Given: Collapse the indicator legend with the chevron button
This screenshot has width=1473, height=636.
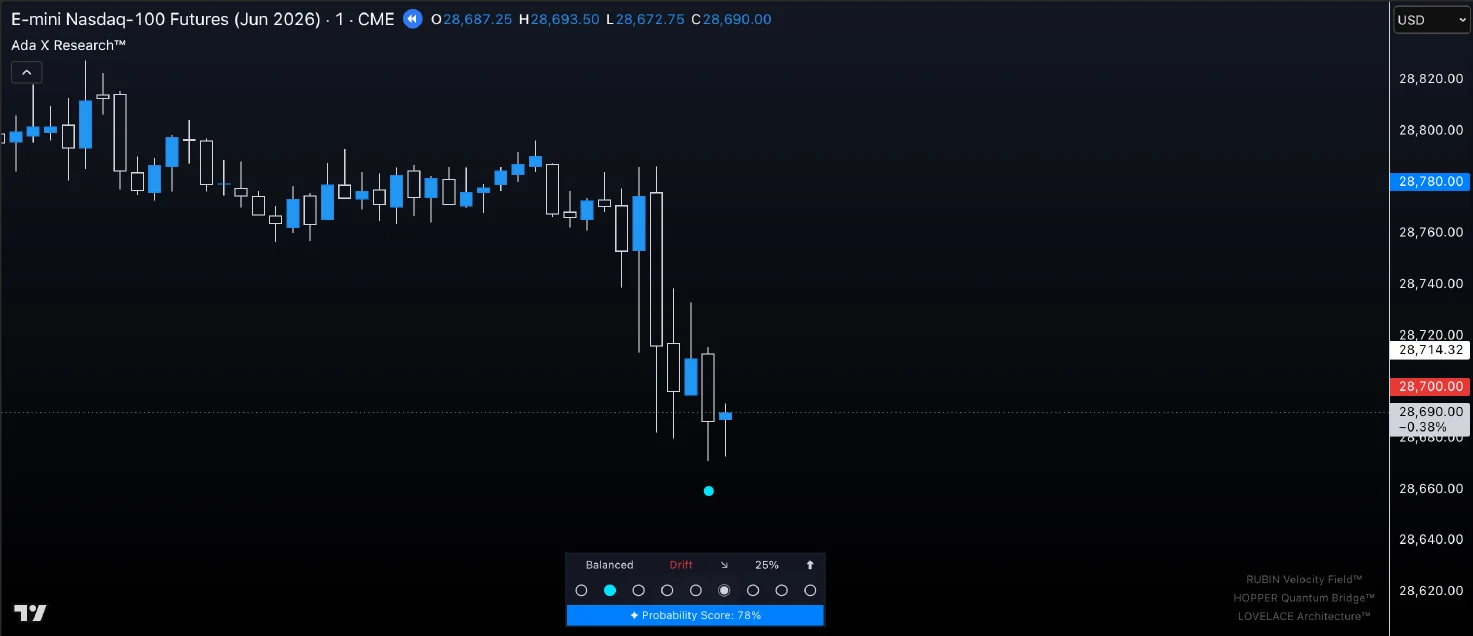Looking at the screenshot, I should pos(26,71).
